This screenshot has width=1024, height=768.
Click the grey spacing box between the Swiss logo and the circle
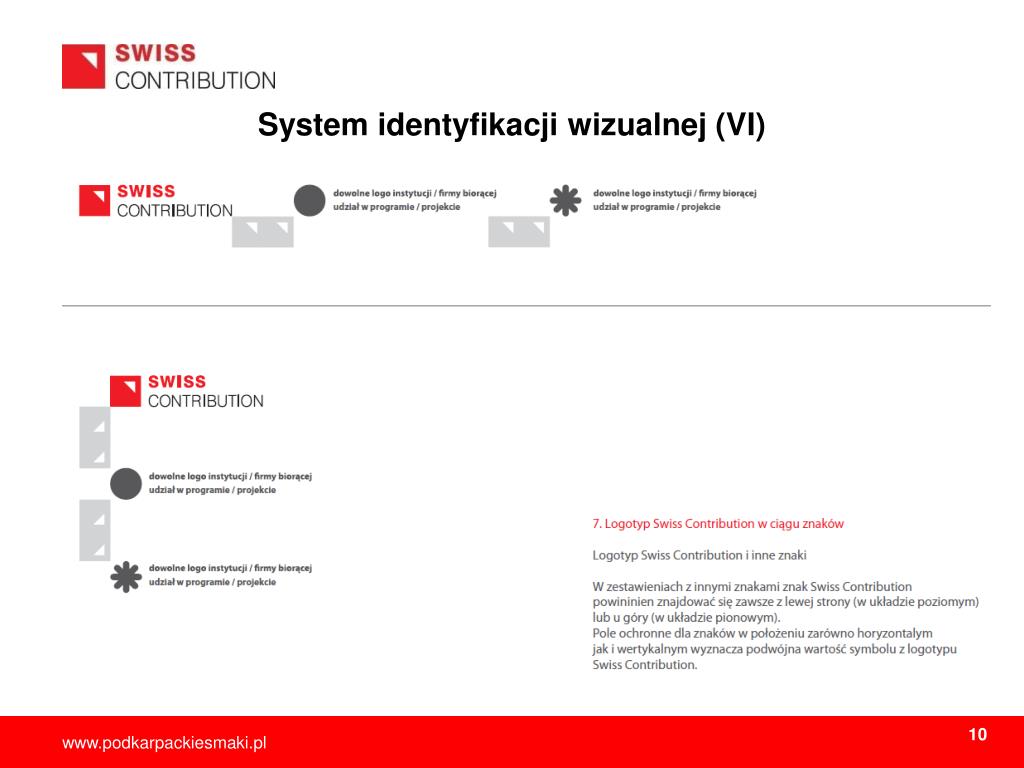263,232
